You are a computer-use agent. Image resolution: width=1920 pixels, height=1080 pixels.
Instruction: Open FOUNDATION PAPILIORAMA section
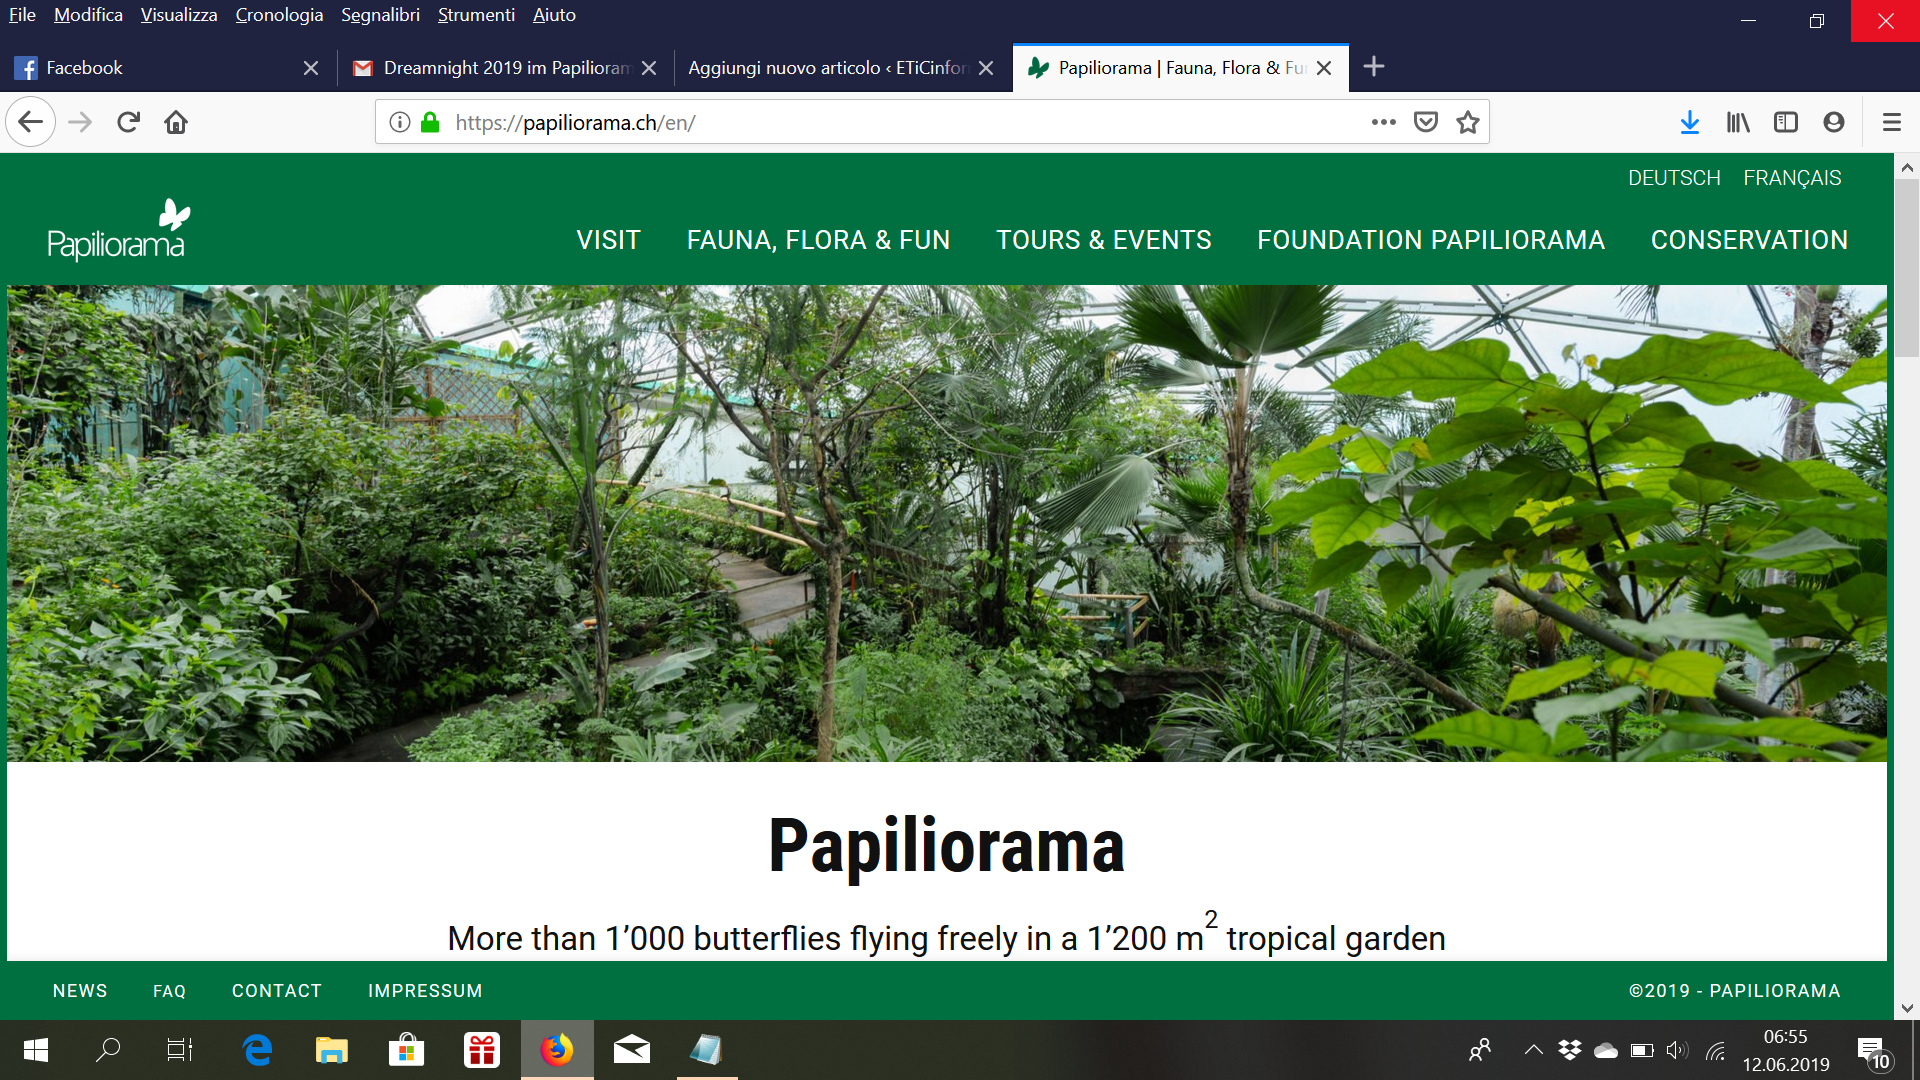(x=1430, y=240)
